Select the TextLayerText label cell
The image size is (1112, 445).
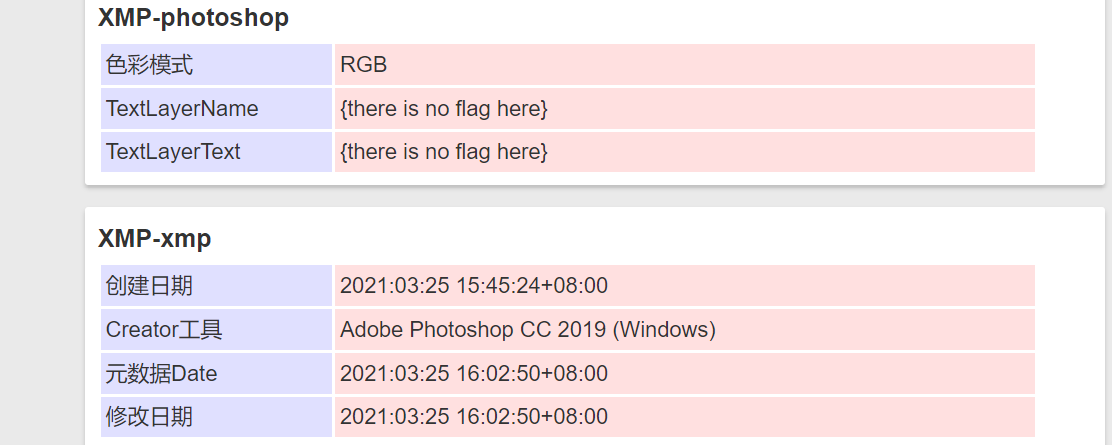tap(216, 151)
